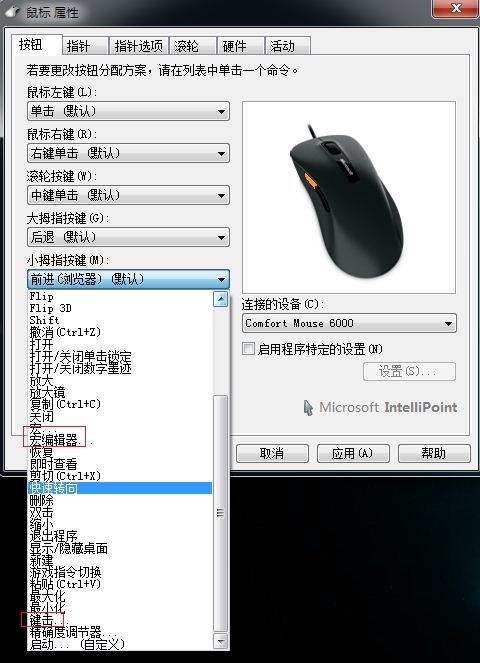Click the IntelliPoint cursor logo icon

(308, 408)
